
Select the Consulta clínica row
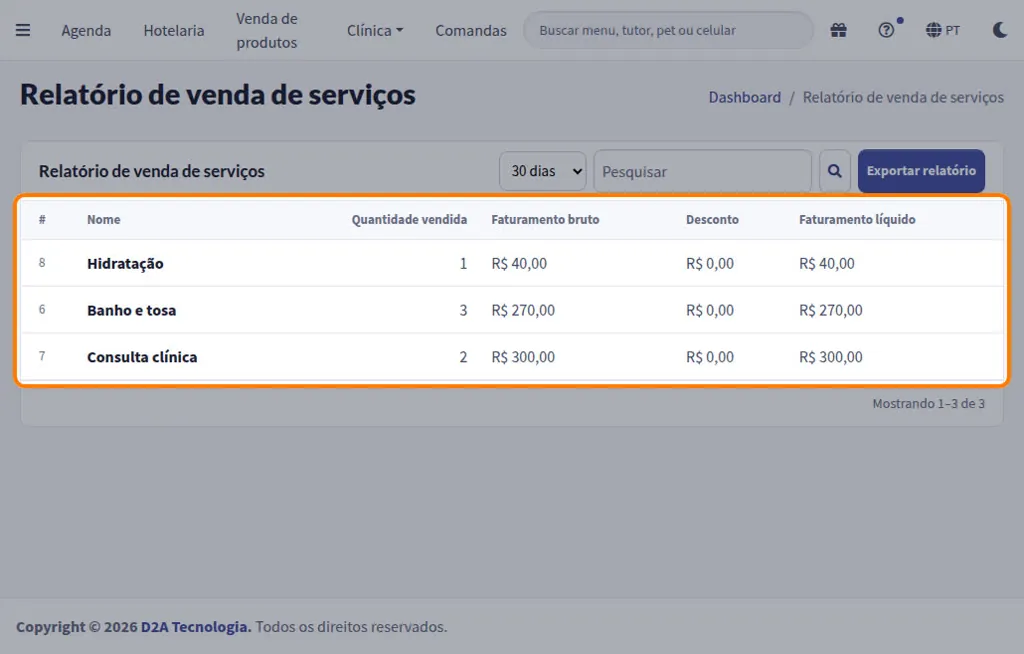[513, 357]
